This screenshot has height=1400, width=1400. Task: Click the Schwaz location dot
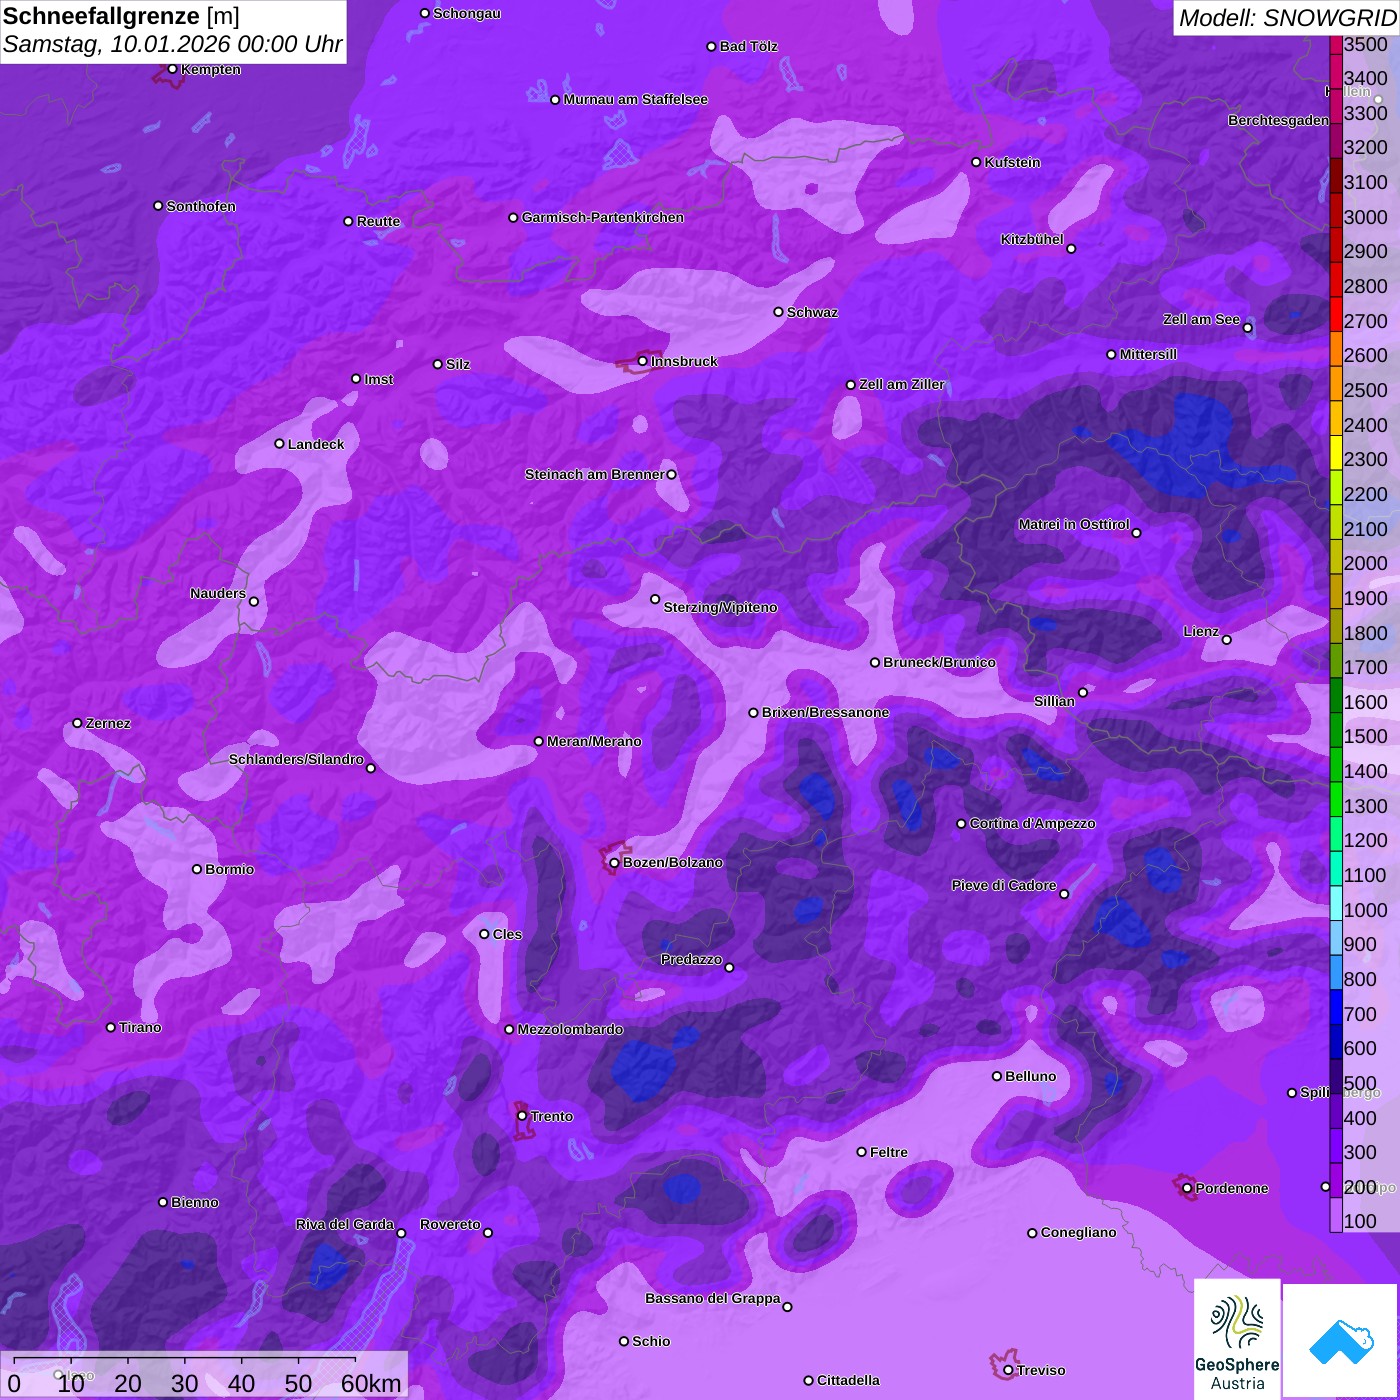(x=779, y=312)
